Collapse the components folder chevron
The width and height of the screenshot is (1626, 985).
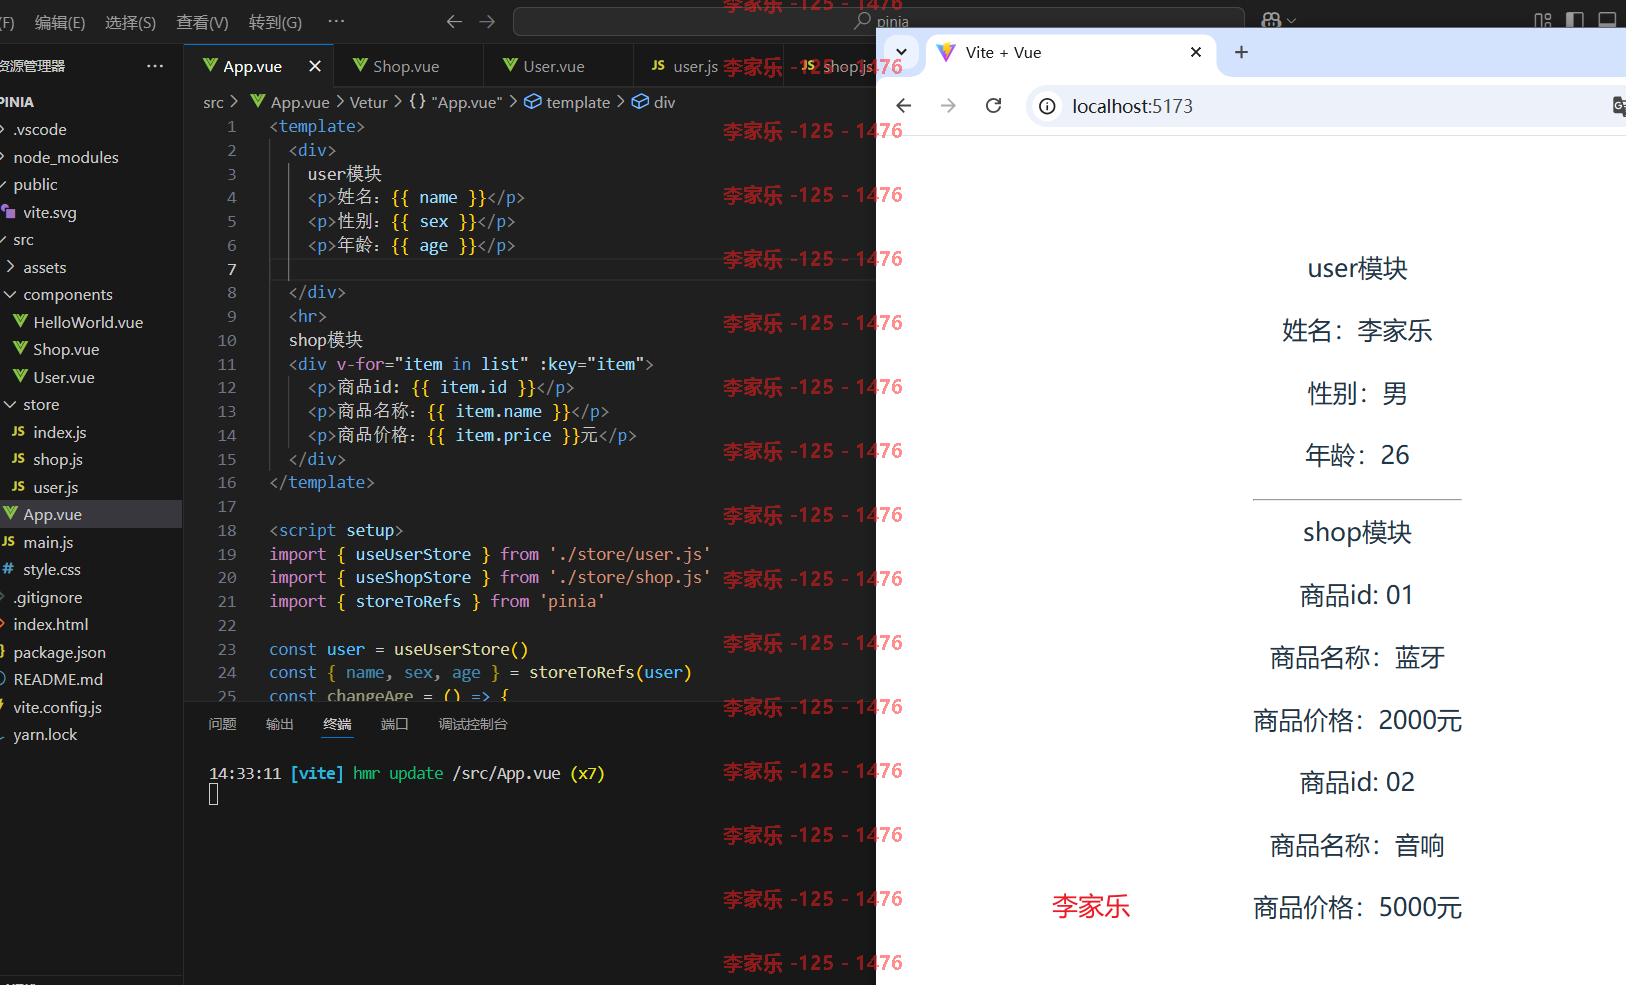11,295
